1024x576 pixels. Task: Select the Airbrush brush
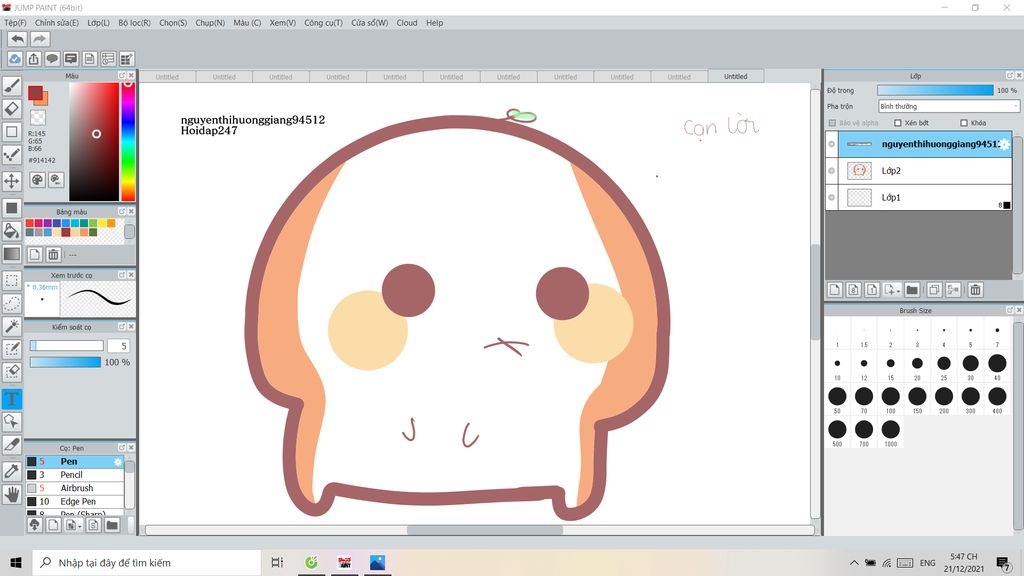coord(75,488)
